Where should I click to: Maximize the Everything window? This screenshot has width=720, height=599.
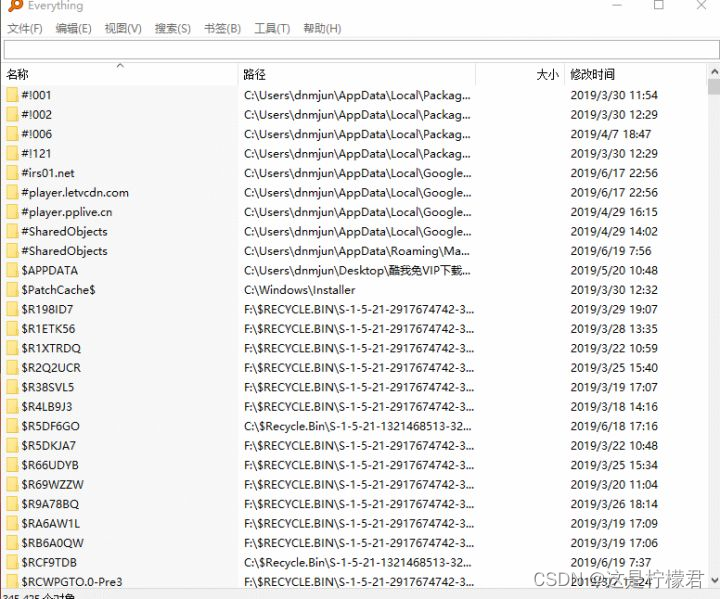click(658, 5)
